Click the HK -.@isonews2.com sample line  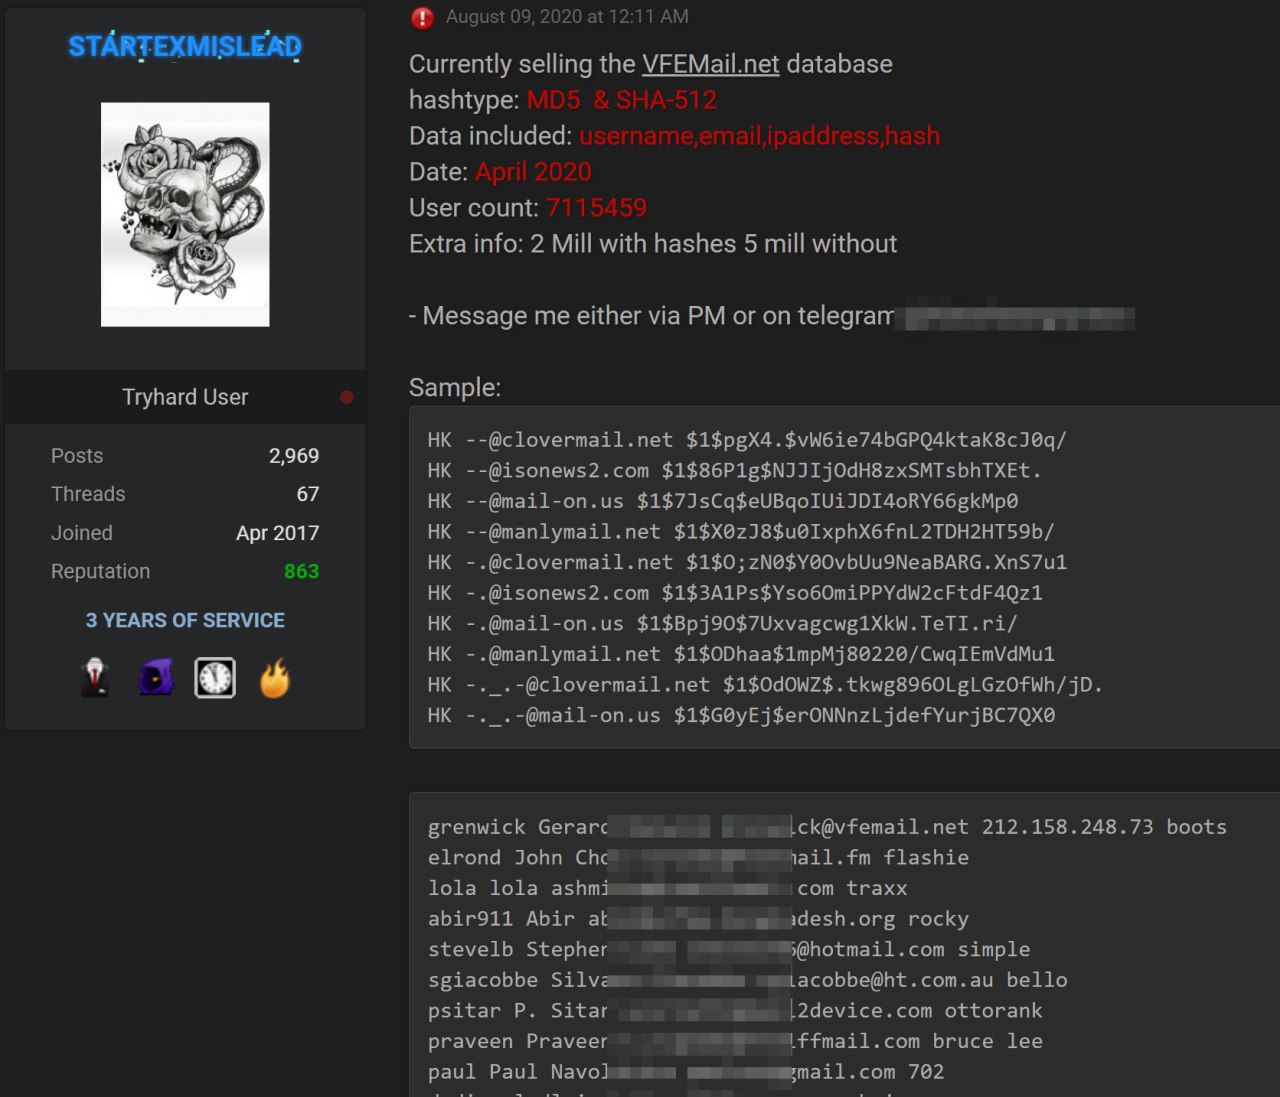click(735, 593)
